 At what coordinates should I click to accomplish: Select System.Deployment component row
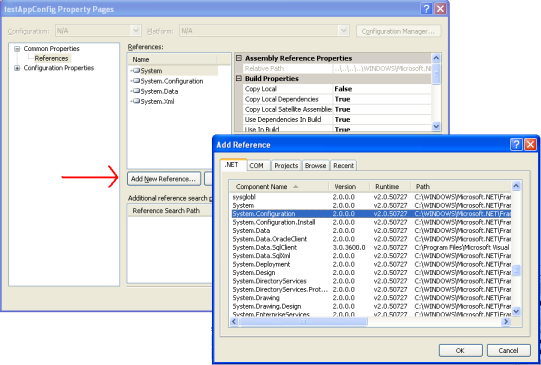coord(371,264)
